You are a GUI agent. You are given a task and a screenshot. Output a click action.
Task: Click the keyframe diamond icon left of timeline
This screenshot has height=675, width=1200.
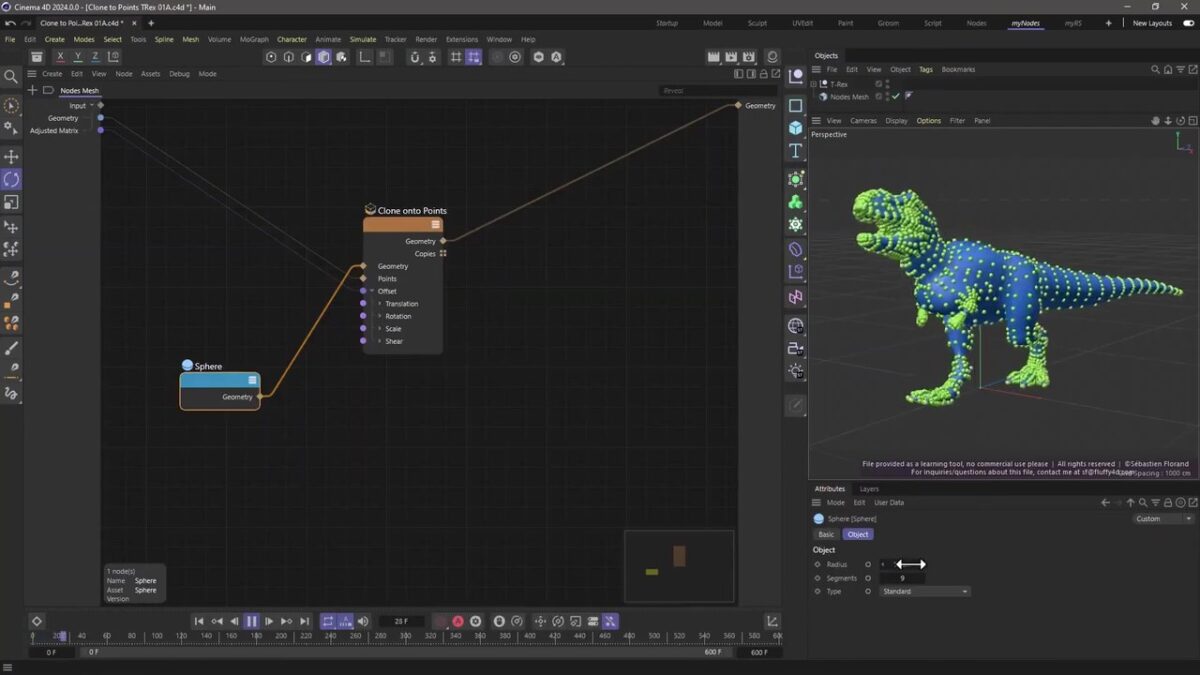(x=37, y=621)
